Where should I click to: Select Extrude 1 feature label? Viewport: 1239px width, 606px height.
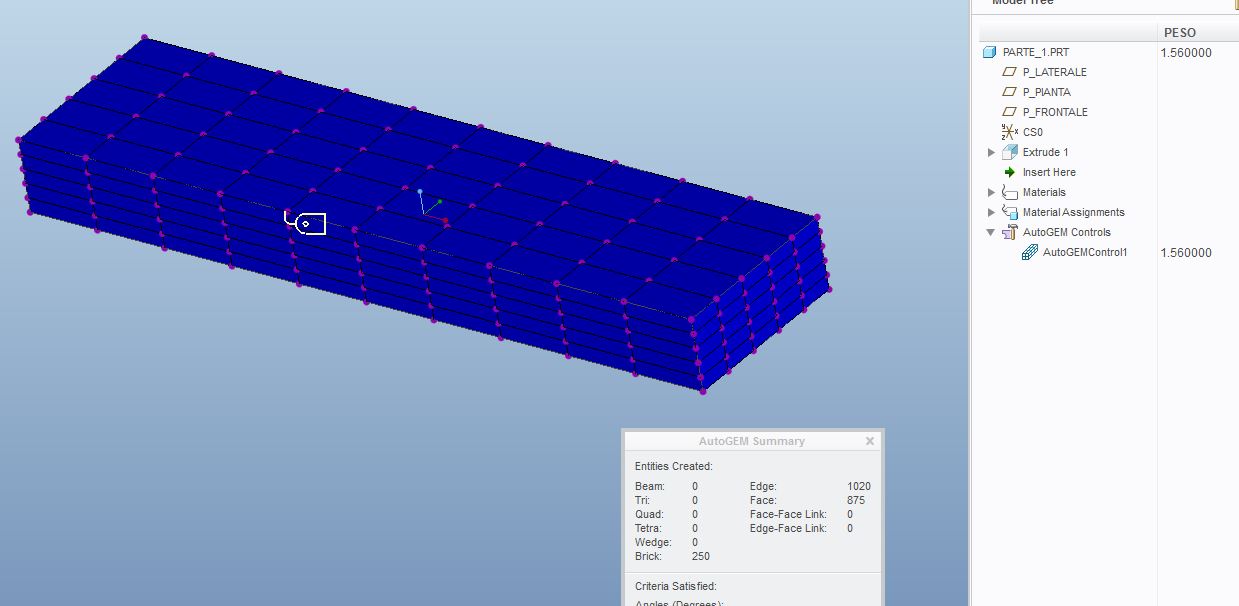pyautogui.click(x=1045, y=152)
